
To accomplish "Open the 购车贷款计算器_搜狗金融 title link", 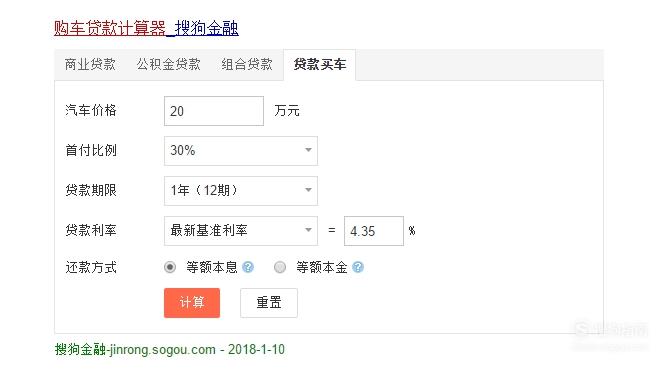I will (146, 28).
